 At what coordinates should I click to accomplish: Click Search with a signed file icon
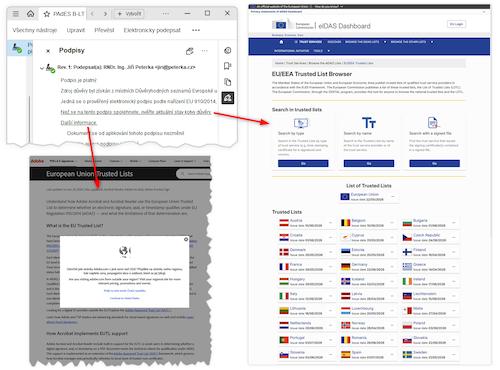[433, 123]
